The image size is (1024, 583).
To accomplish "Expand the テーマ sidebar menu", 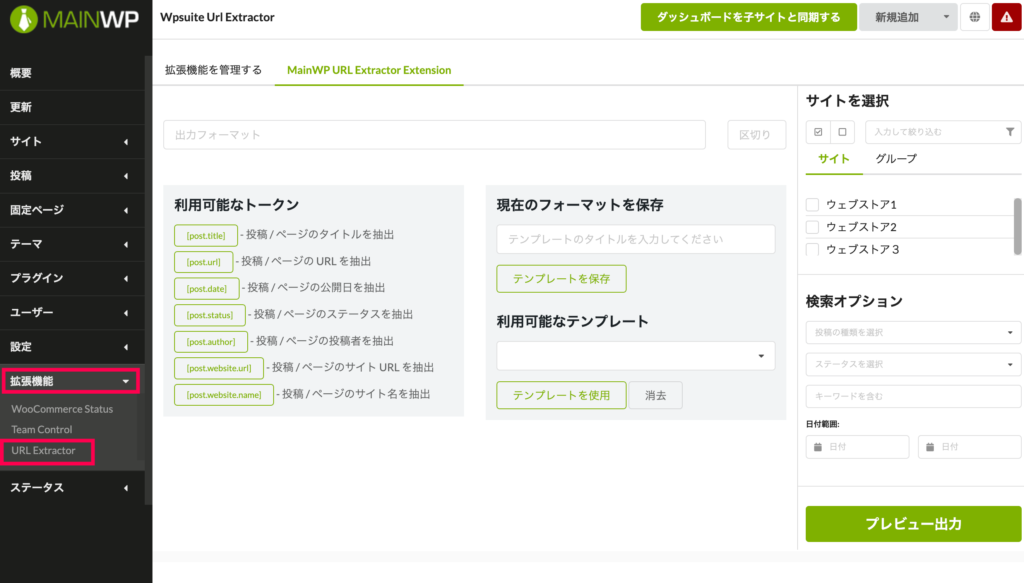I will 72,244.
